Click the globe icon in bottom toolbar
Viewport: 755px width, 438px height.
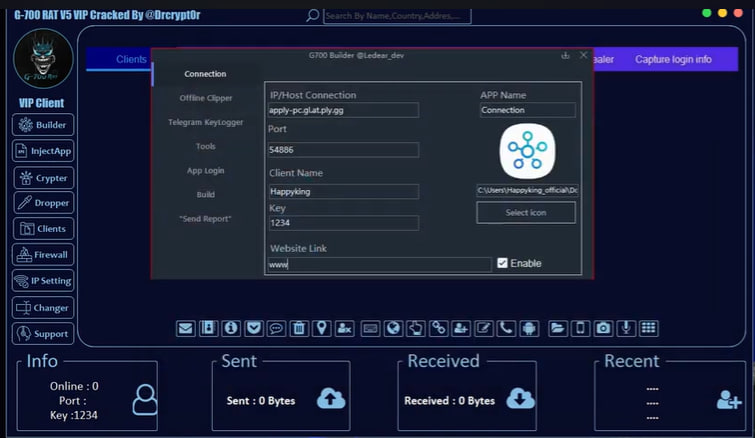(x=393, y=328)
